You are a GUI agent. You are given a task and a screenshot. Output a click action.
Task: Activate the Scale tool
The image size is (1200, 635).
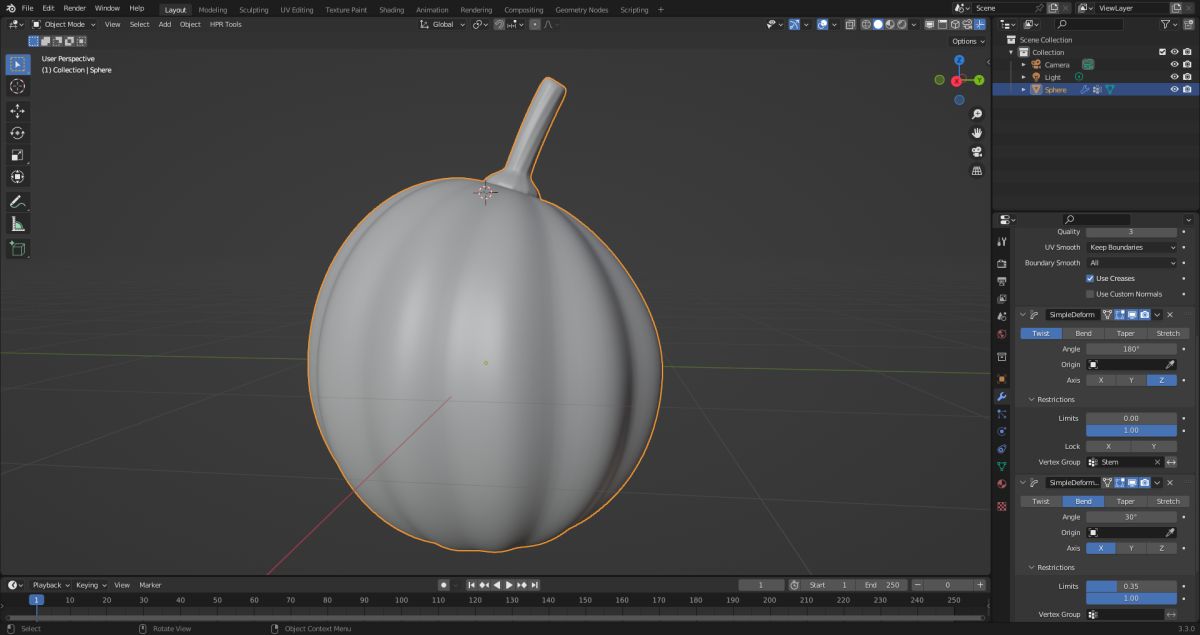(x=17, y=155)
